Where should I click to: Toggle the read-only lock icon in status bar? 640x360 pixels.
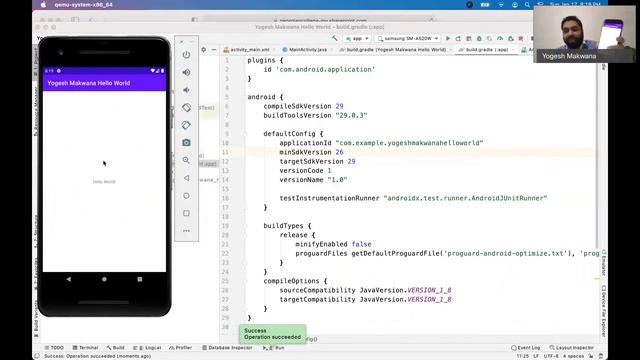pyautogui.click(x=591, y=356)
